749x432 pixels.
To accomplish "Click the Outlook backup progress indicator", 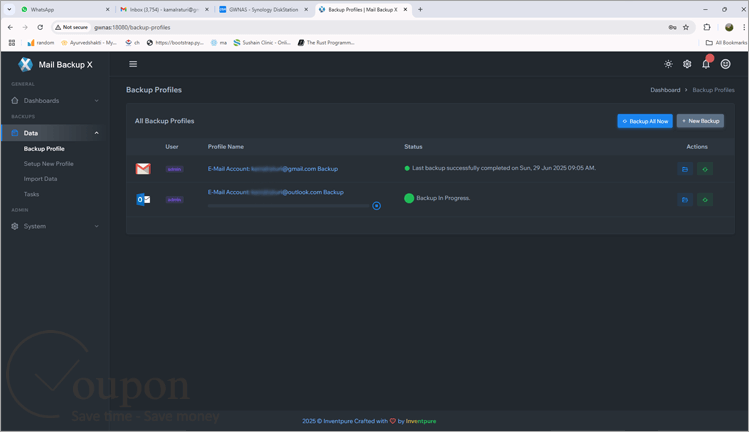I will point(376,206).
